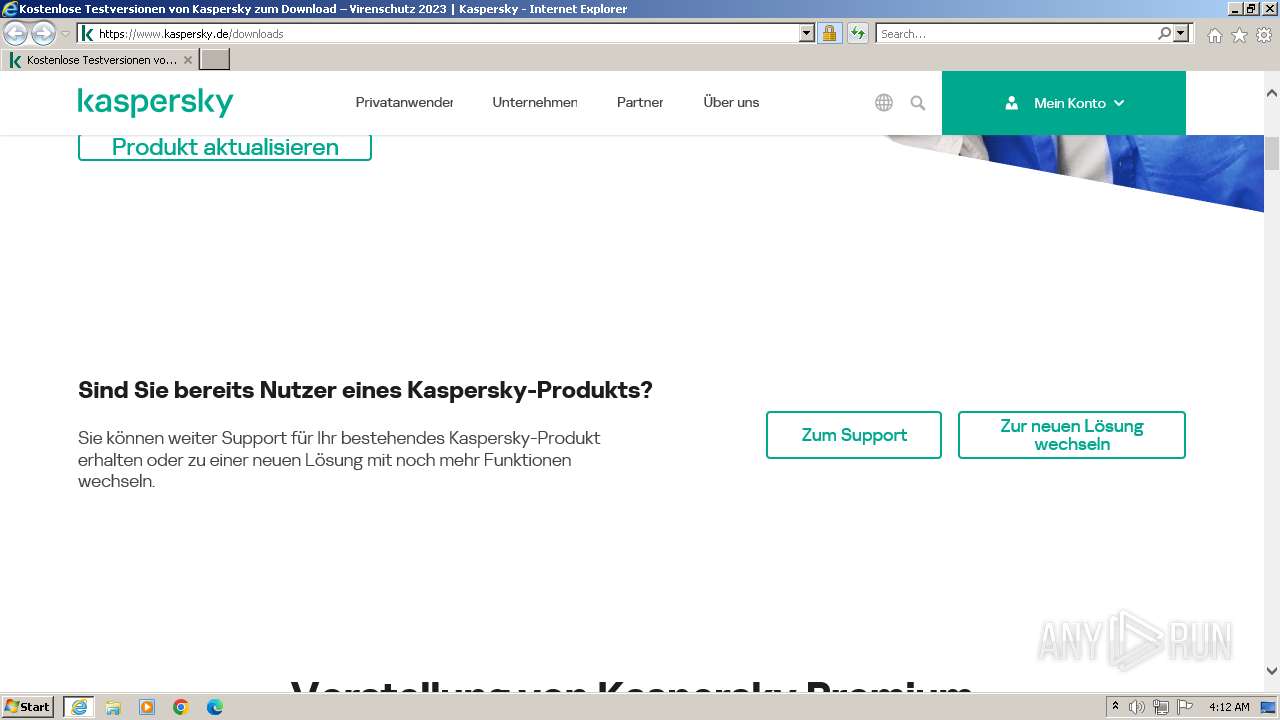
Task: Click the Kaspersky logo
Action: pos(155,102)
